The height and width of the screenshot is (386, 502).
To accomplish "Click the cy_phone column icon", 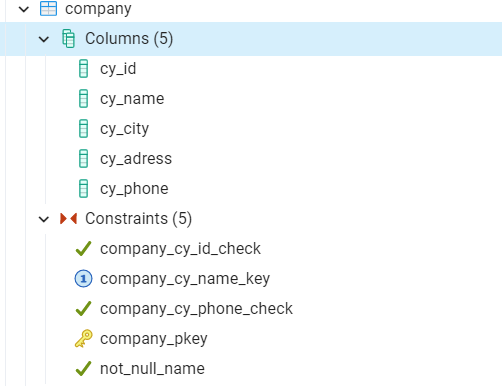I will coord(83,189).
